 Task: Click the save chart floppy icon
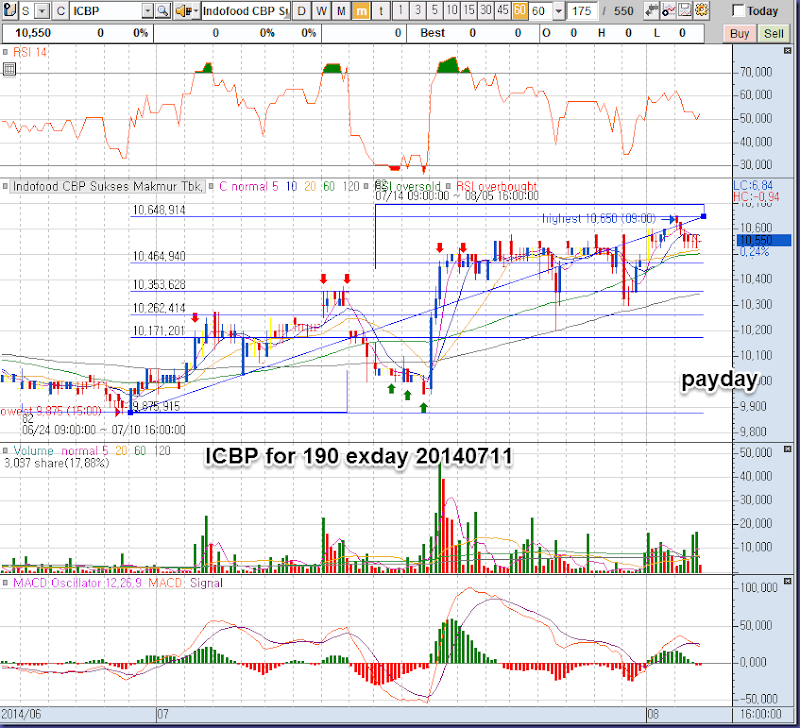(x=685, y=10)
